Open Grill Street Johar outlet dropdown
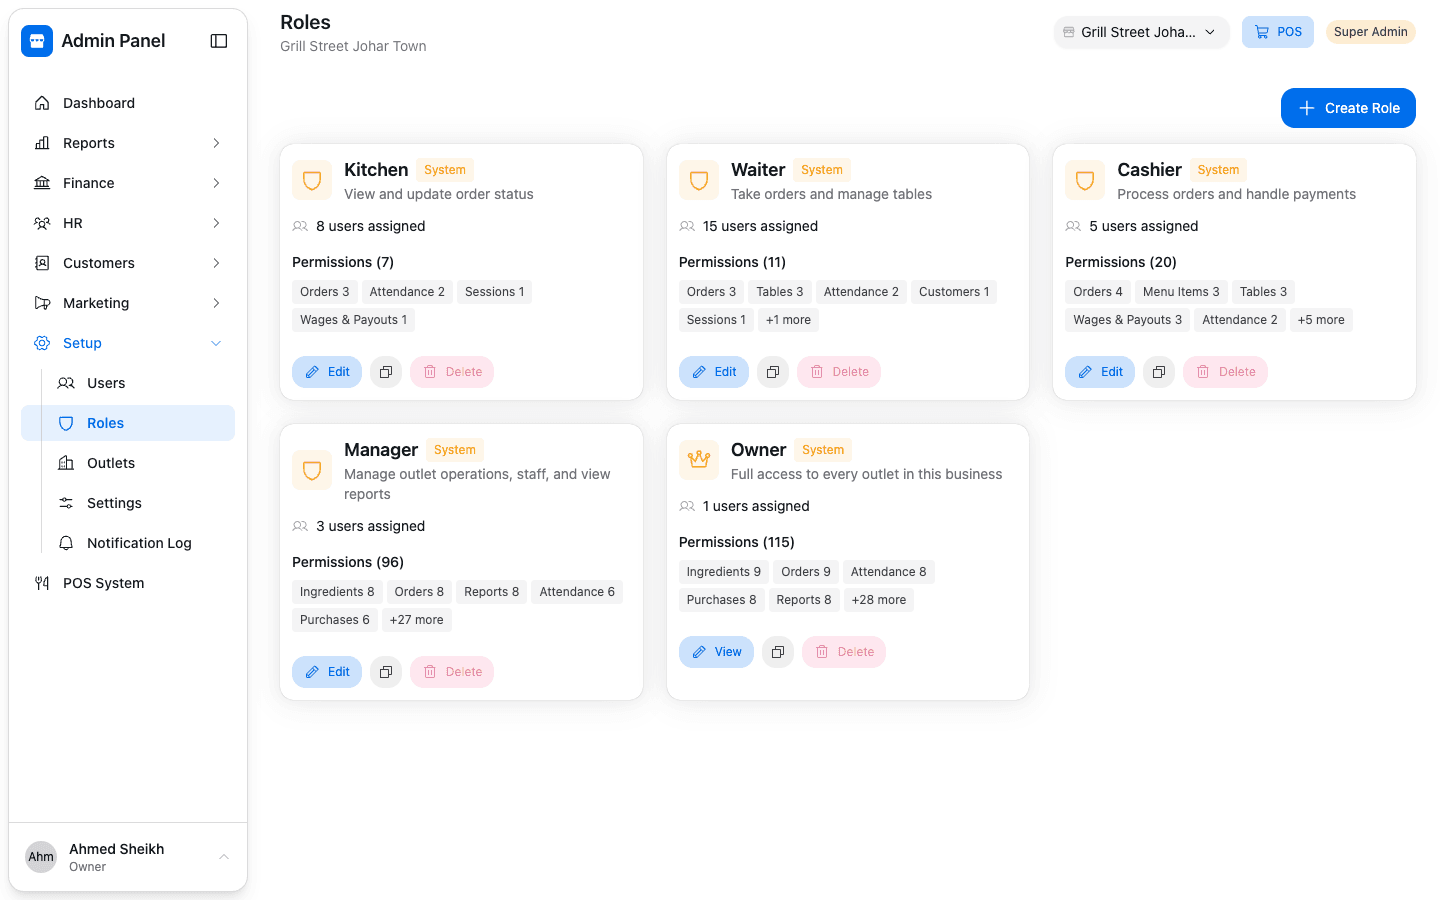1440x900 pixels. click(x=1141, y=32)
